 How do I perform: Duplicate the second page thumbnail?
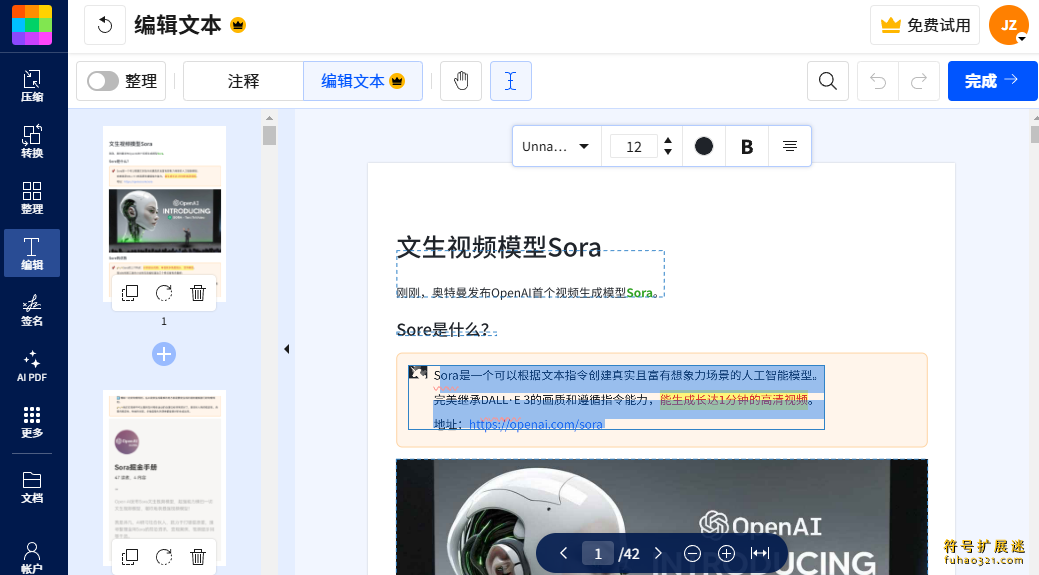tap(130, 557)
